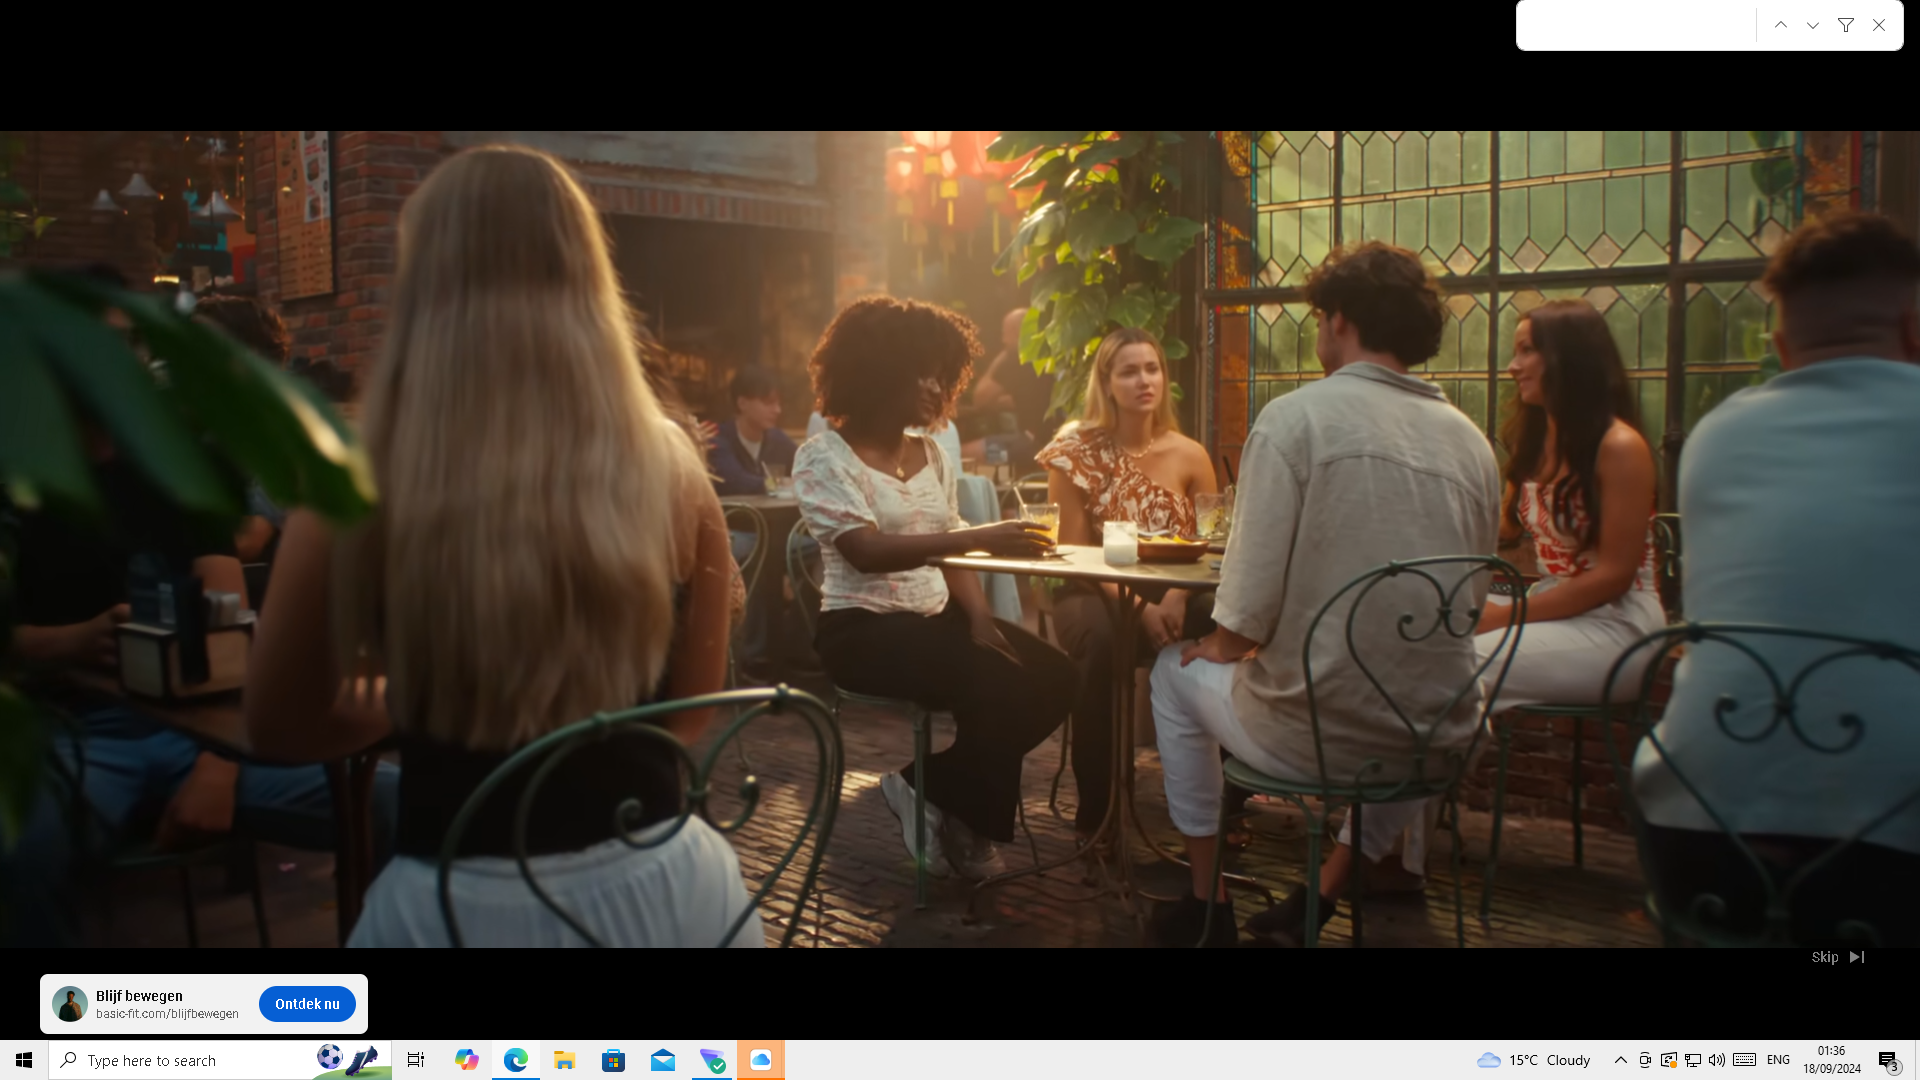Open the notification center with 3 alerts
The width and height of the screenshot is (1920, 1080).
1888,1061
